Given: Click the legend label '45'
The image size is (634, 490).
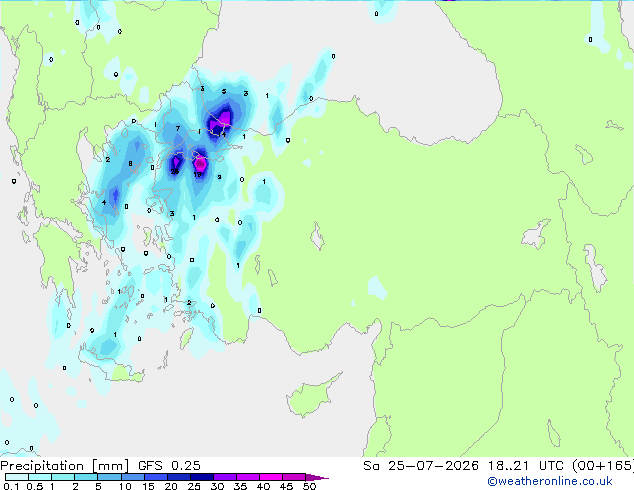Looking at the screenshot, I should point(286,486).
